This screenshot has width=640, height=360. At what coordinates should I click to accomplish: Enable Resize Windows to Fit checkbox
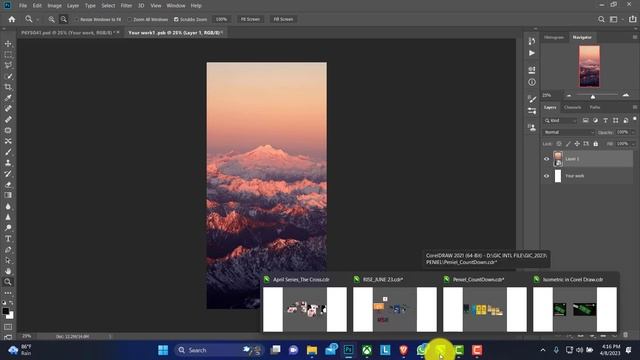point(76,20)
